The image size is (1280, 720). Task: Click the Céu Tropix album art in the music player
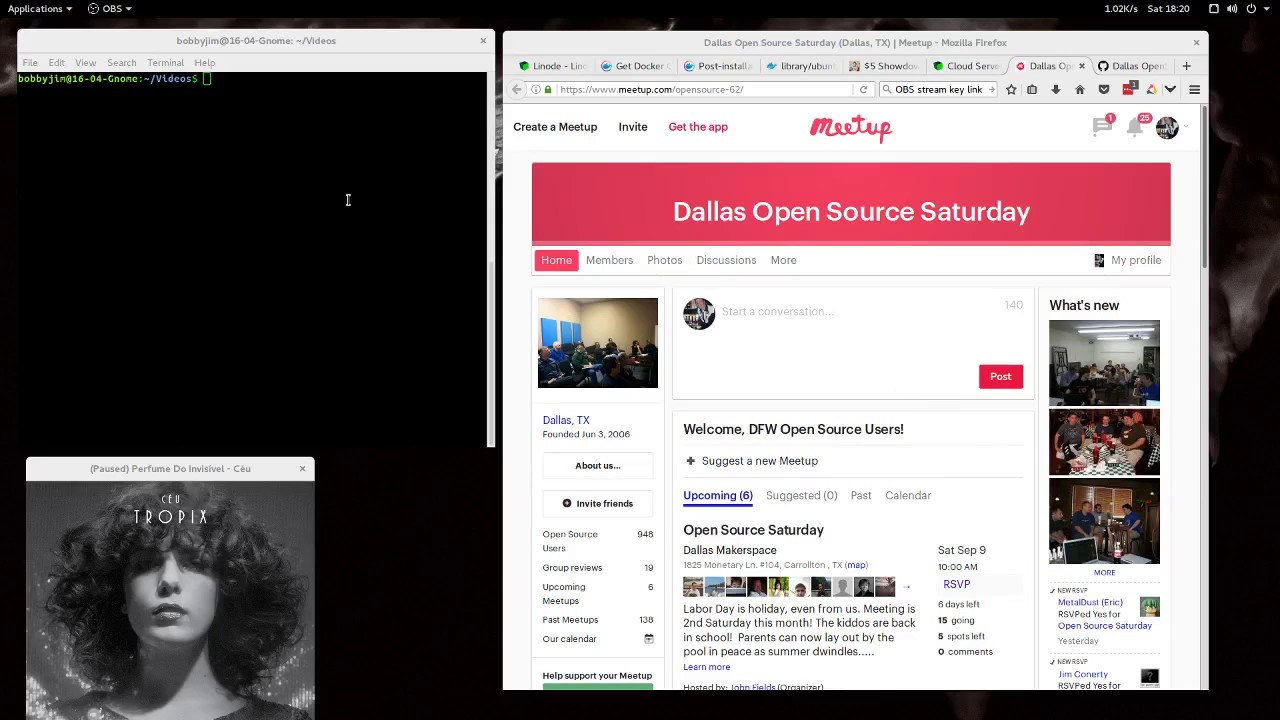(170, 600)
